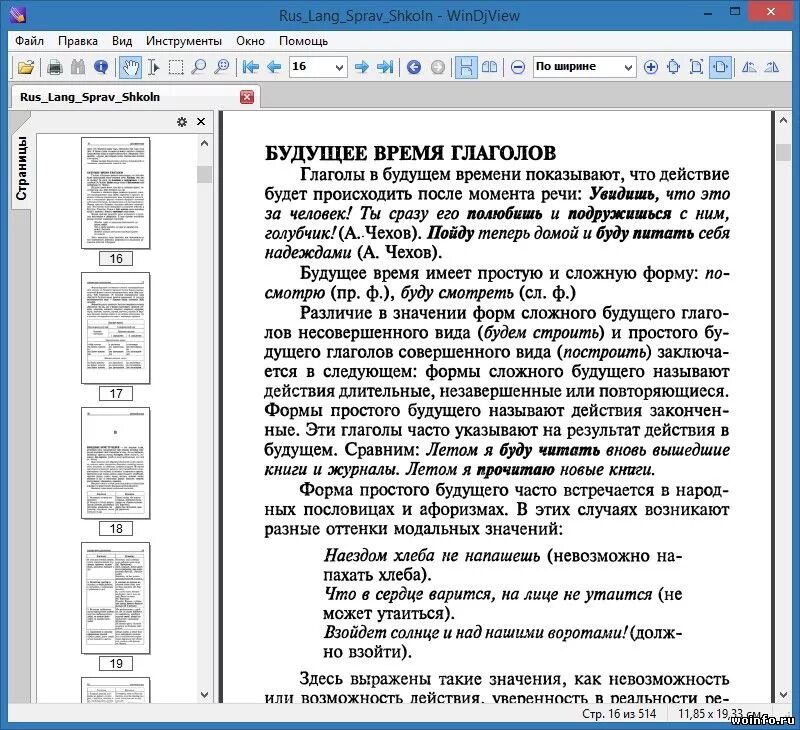Select the zoom rectangle tool

tap(221, 67)
